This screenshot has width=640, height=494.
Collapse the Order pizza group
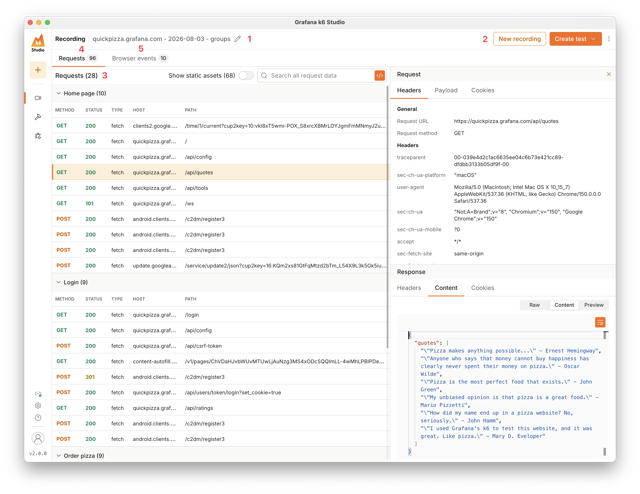click(58, 456)
